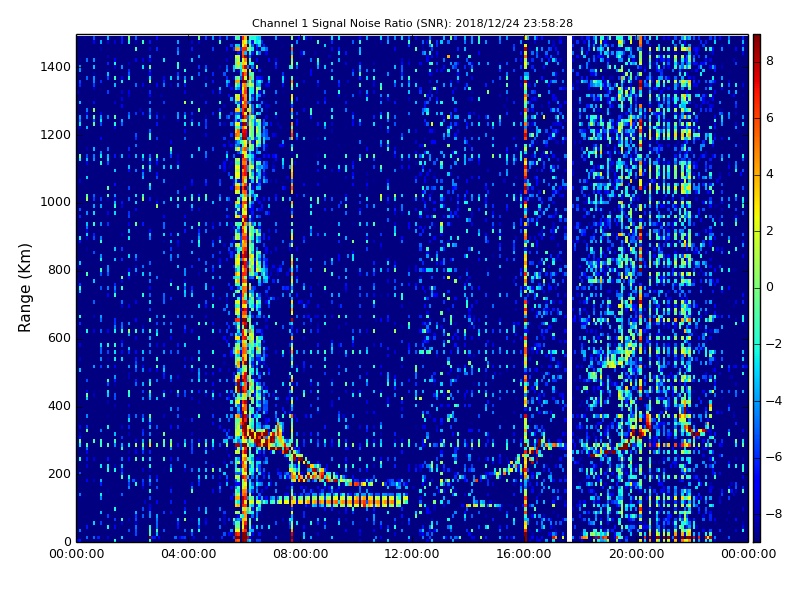Click the 400 range tick label
The height and width of the screenshot is (600, 800).
59,406
